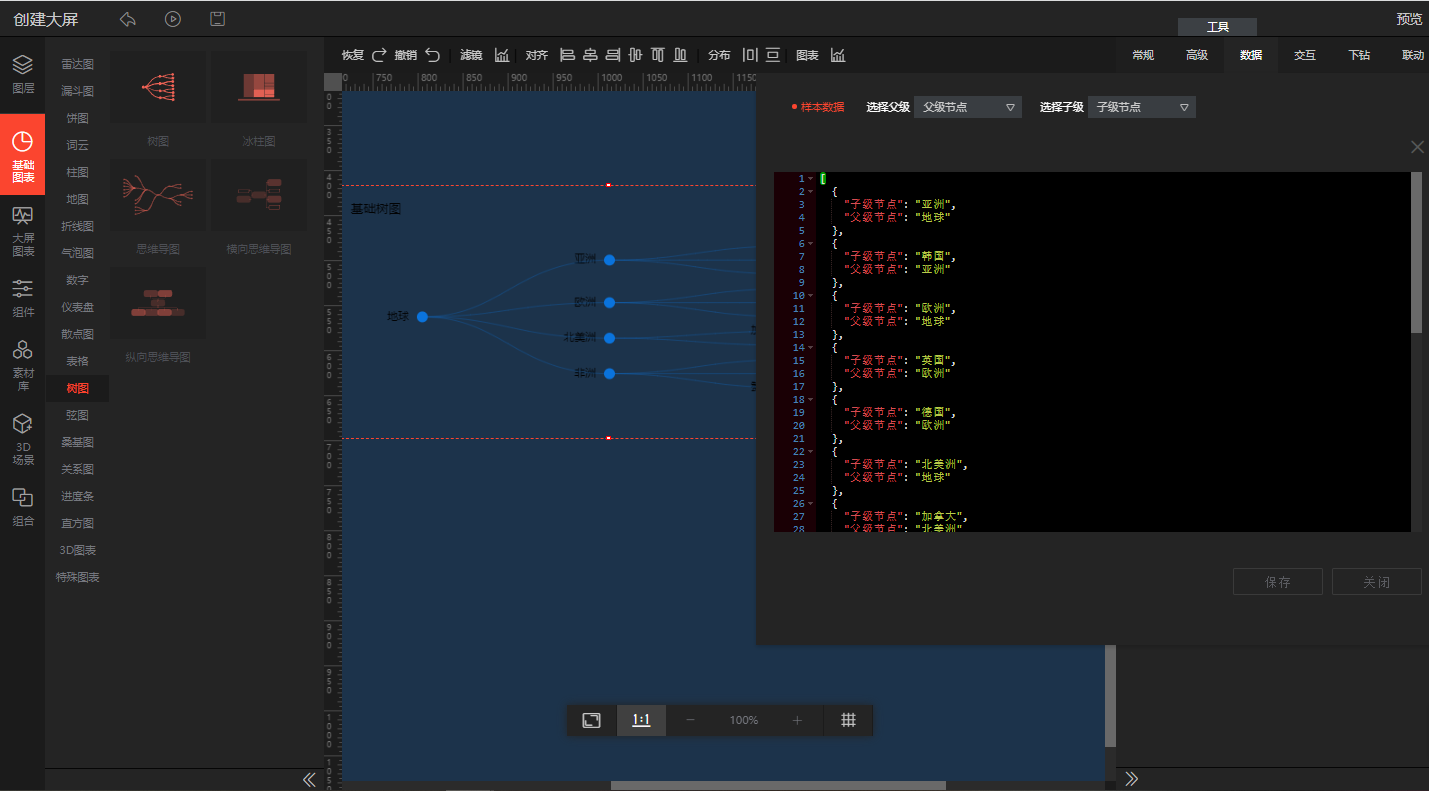Select the 树图 chart thumbnail
Viewport: 1429px width, 791px height.
(158, 87)
